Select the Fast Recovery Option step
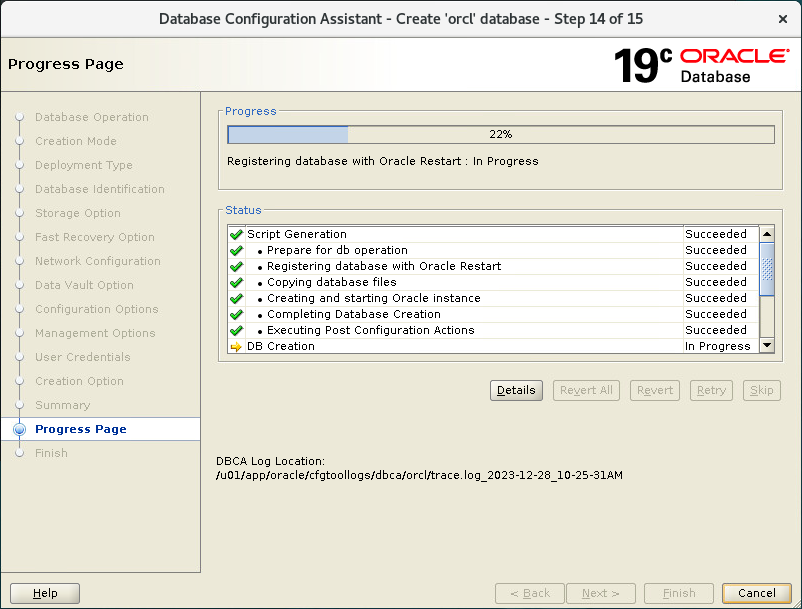Image resolution: width=802 pixels, height=609 pixels. click(x=95, y=237)
